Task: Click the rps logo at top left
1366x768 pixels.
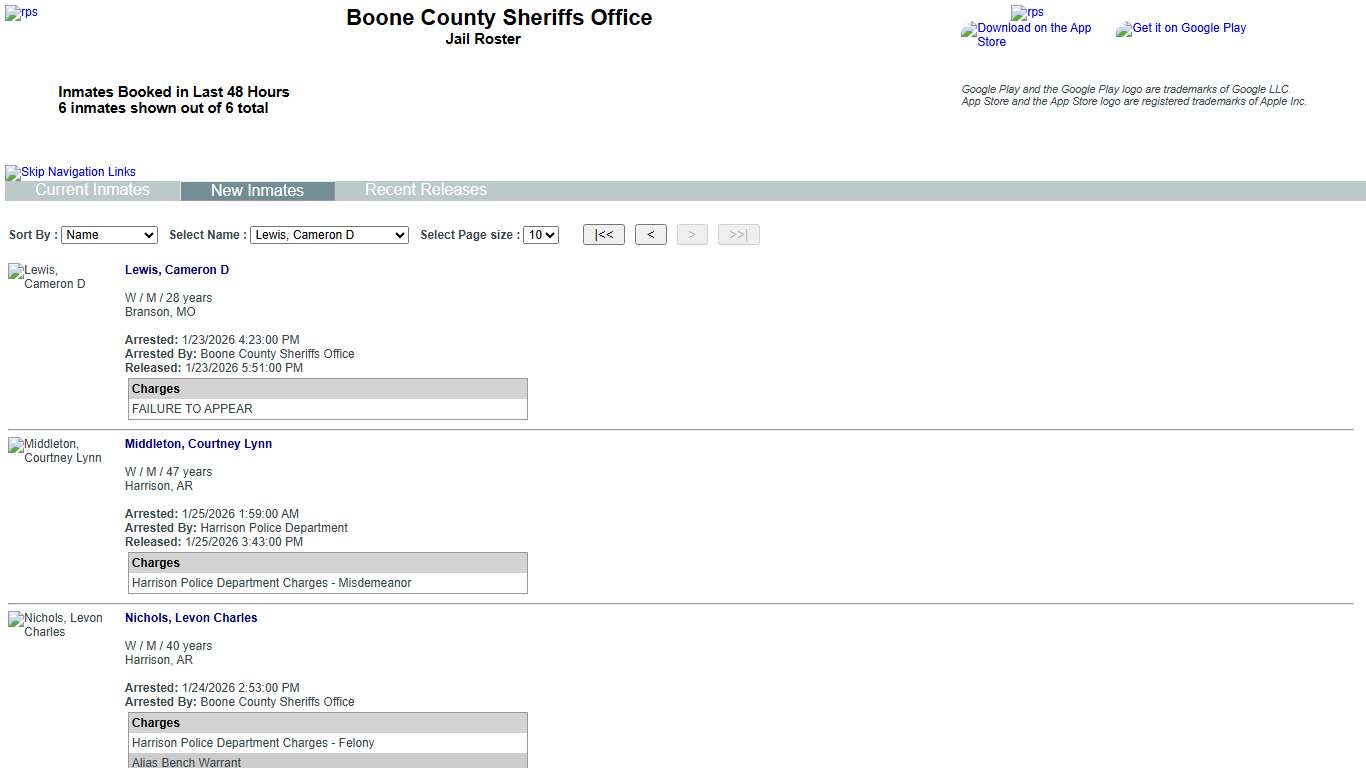Action: (21, 13)
